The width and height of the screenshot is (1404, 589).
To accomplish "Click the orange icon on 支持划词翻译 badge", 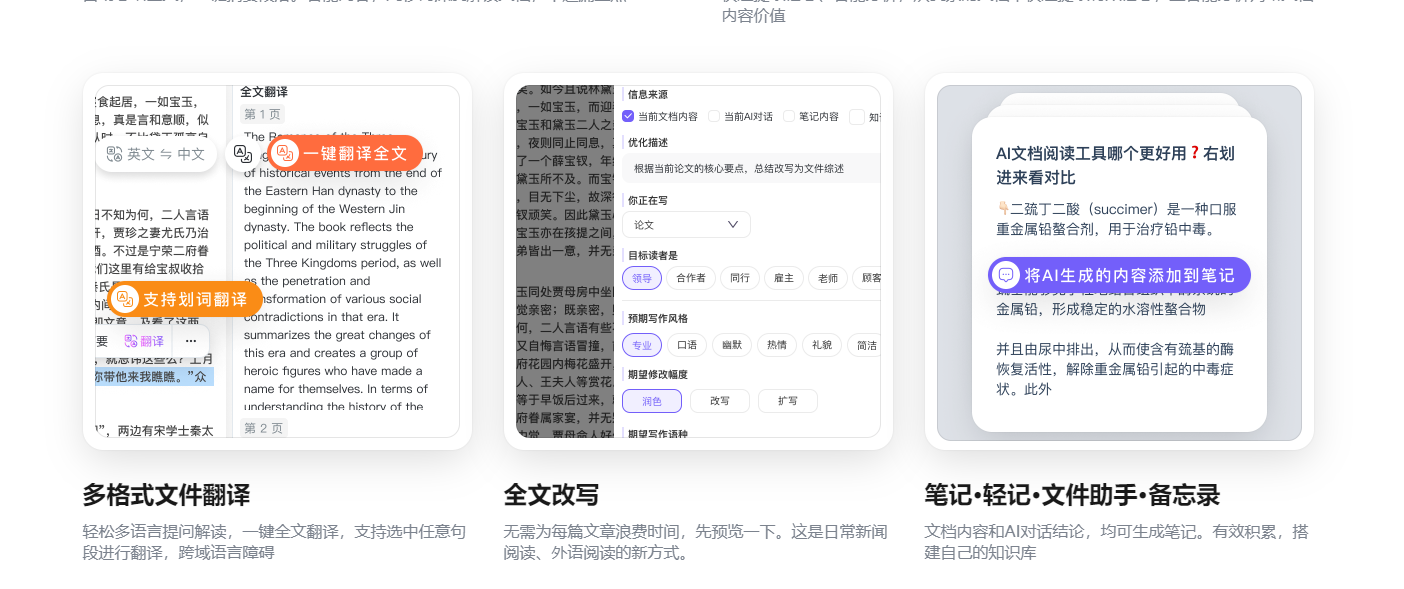I will 126,298.
